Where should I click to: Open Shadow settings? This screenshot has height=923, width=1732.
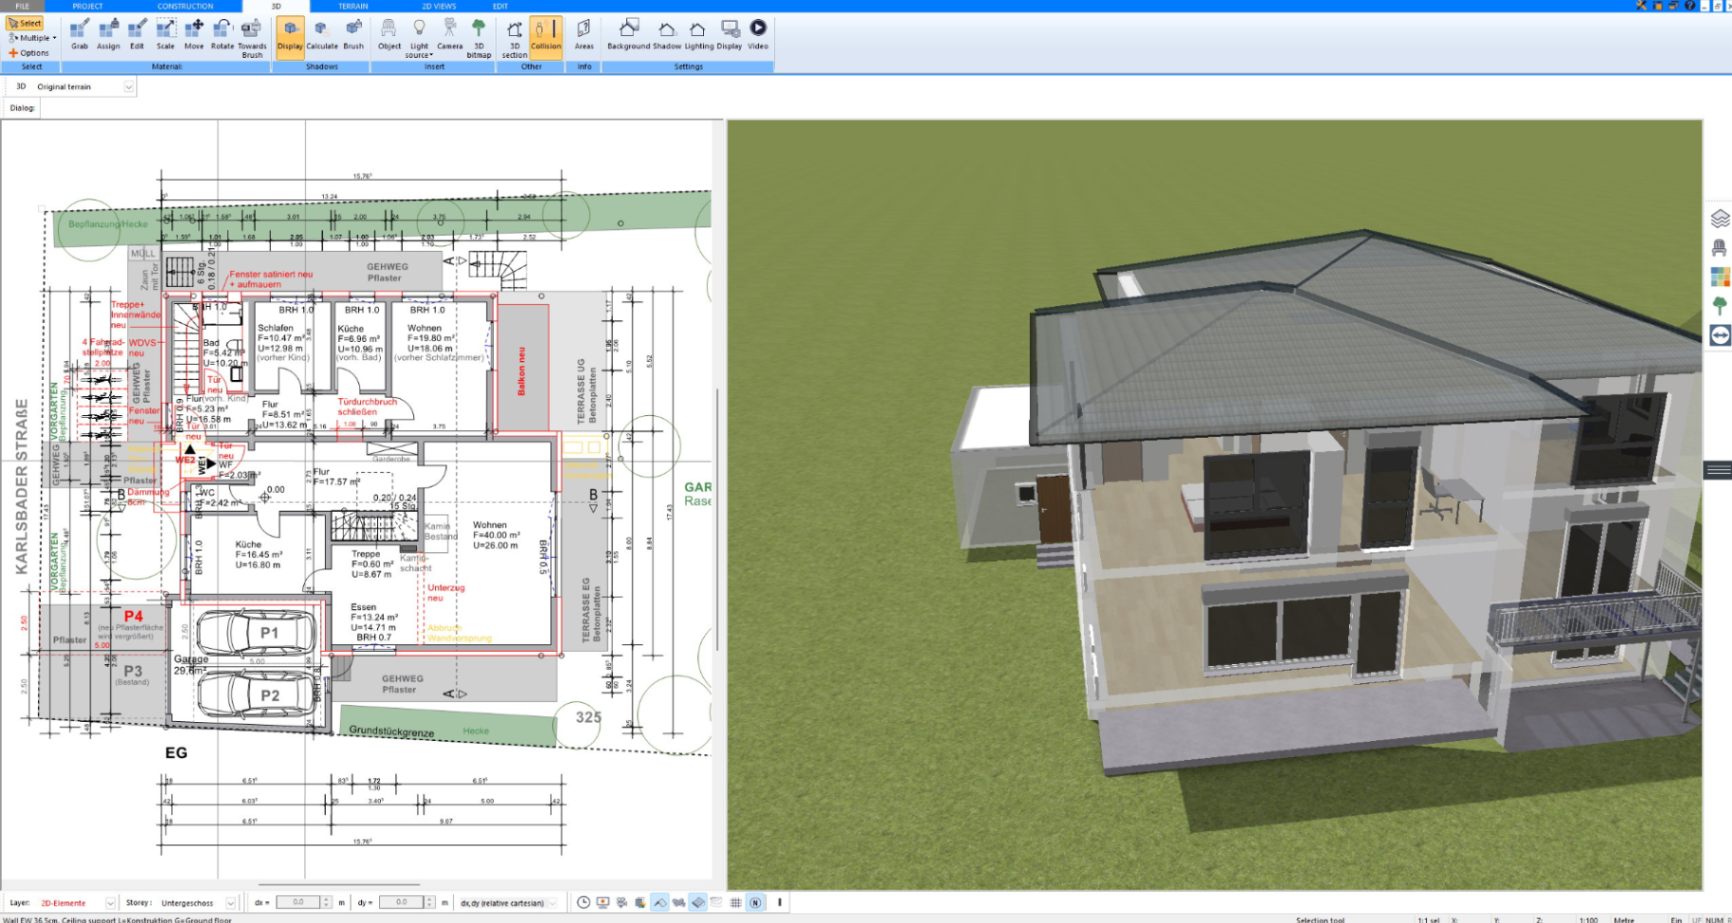point(667,35)
